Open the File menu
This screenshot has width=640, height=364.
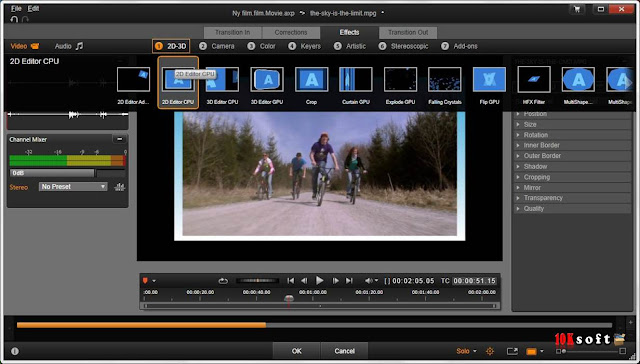16,8
